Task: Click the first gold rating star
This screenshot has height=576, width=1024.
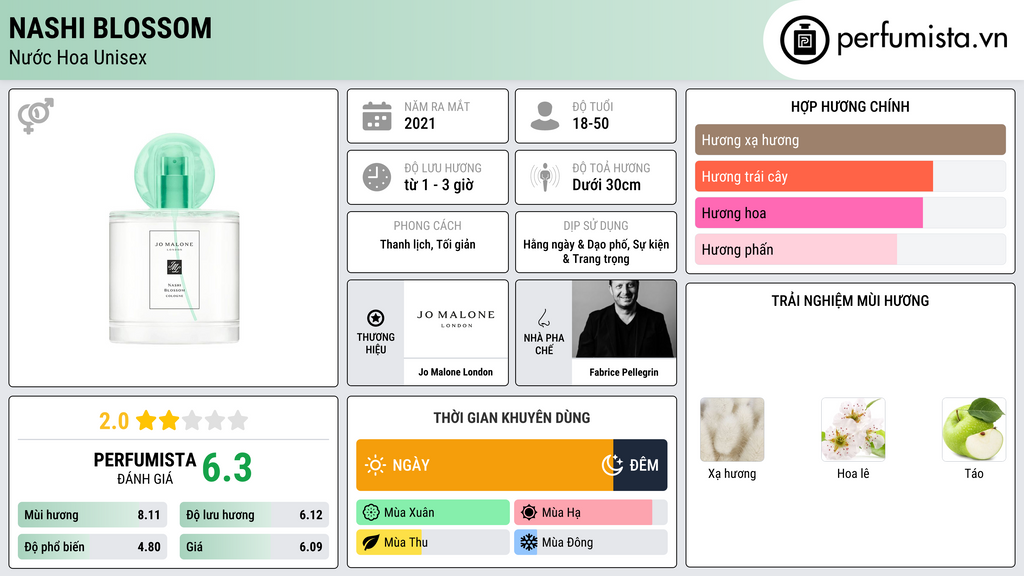Action: [146, 420]
